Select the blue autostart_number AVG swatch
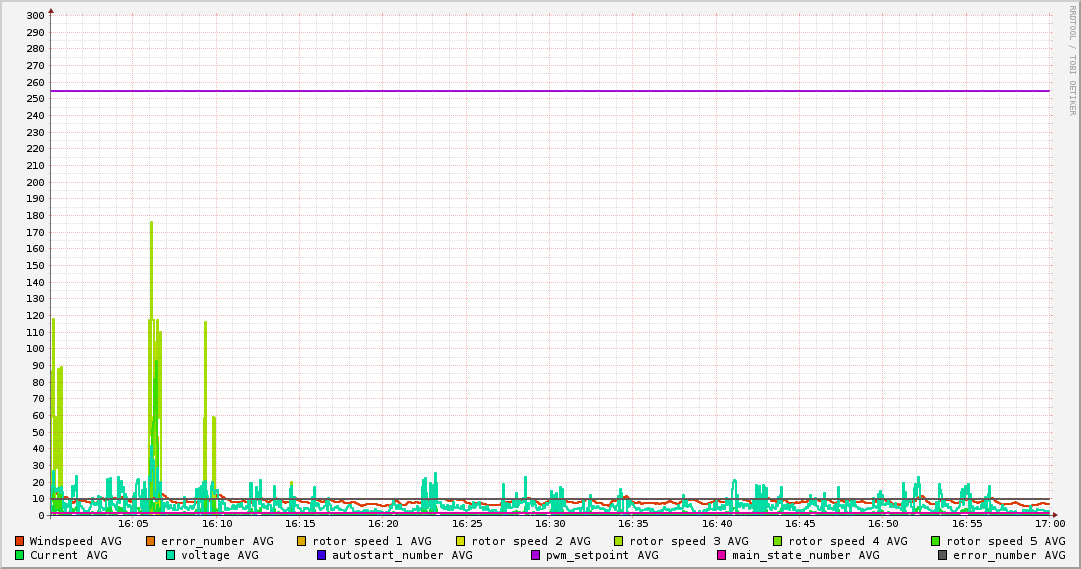The width and height of the screenshot is (1081, 569). coord(321,555)
